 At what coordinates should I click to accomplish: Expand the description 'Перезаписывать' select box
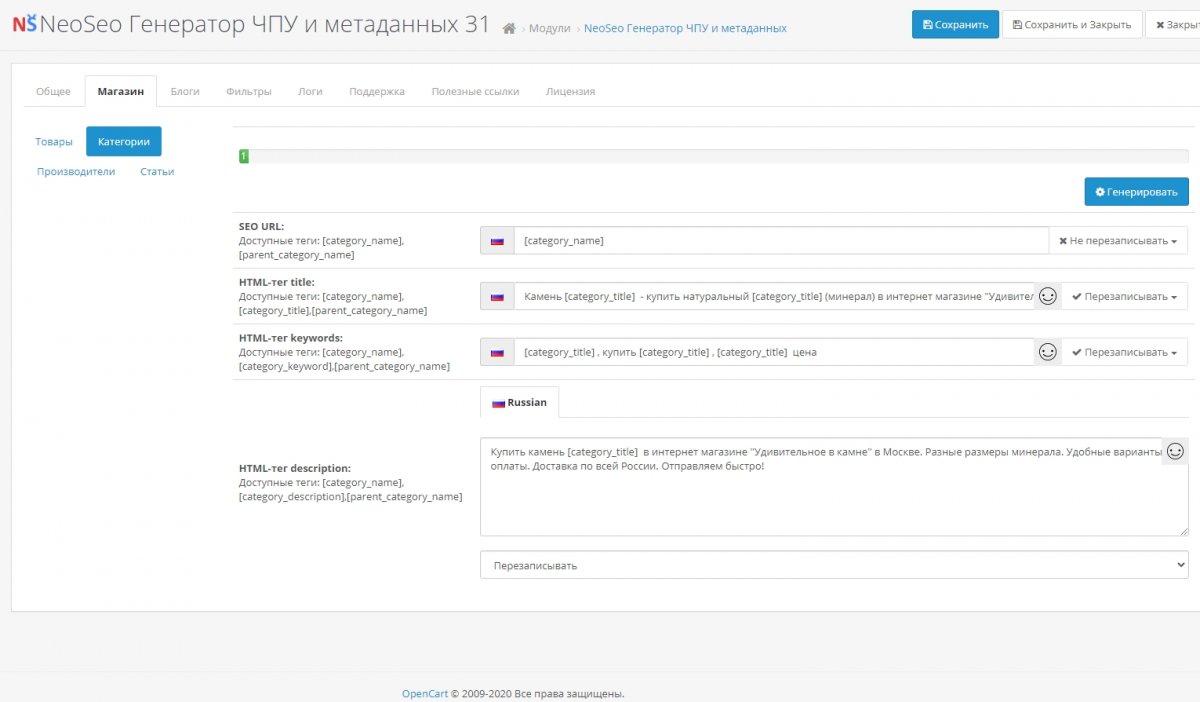pyautogui.click(x=834, y=565)
